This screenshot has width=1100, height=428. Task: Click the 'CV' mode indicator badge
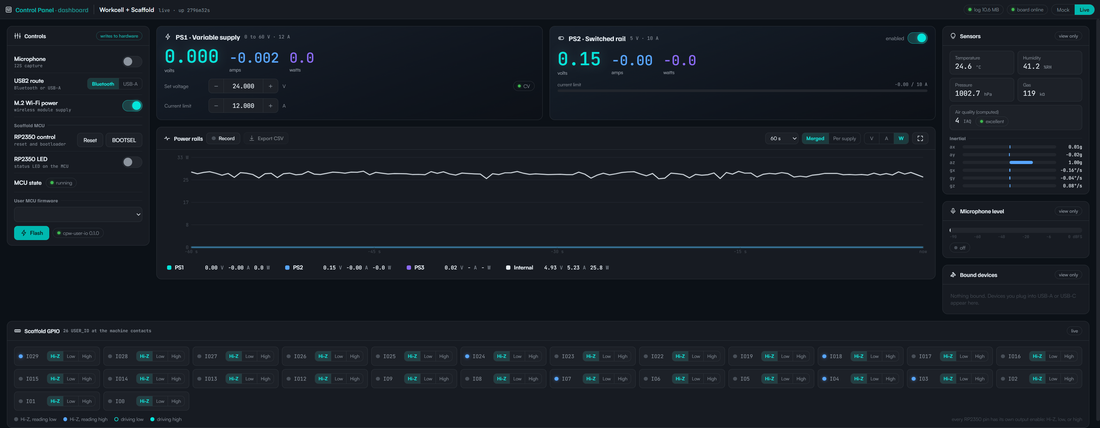click(x=524, y=86)
